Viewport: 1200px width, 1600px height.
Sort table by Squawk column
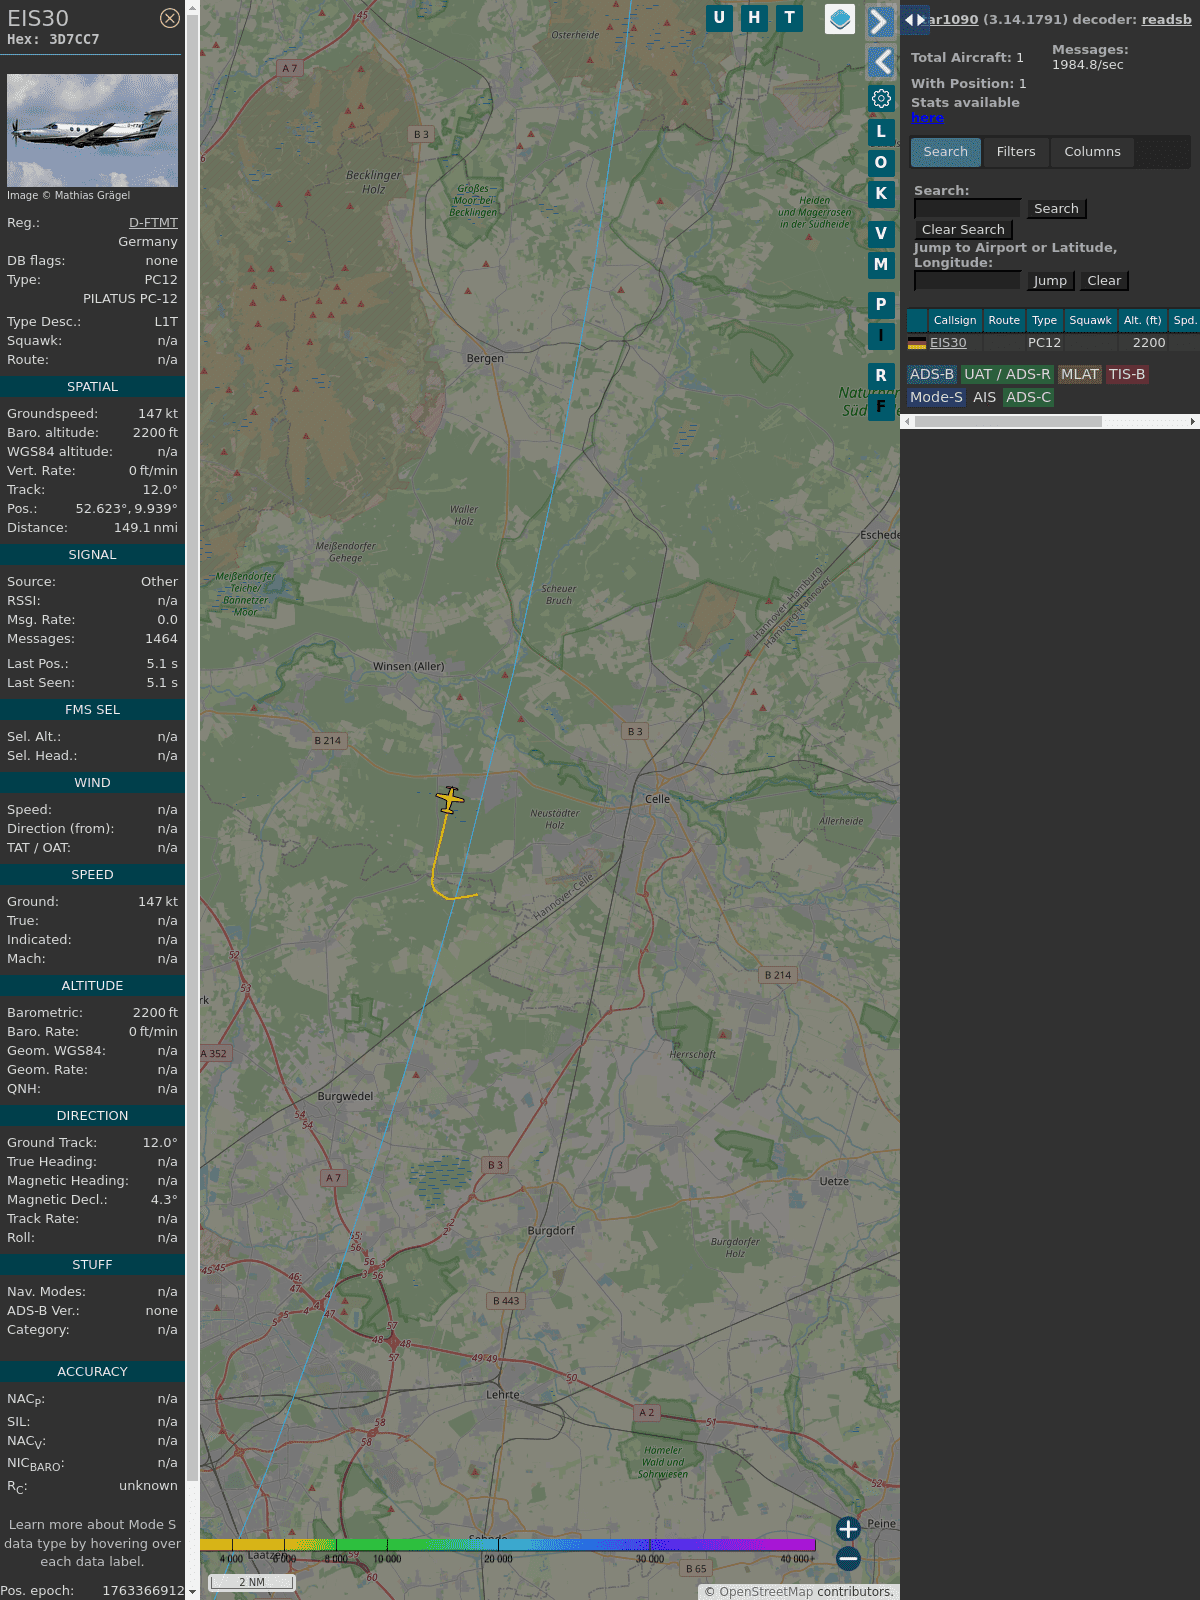(1090, 320)
